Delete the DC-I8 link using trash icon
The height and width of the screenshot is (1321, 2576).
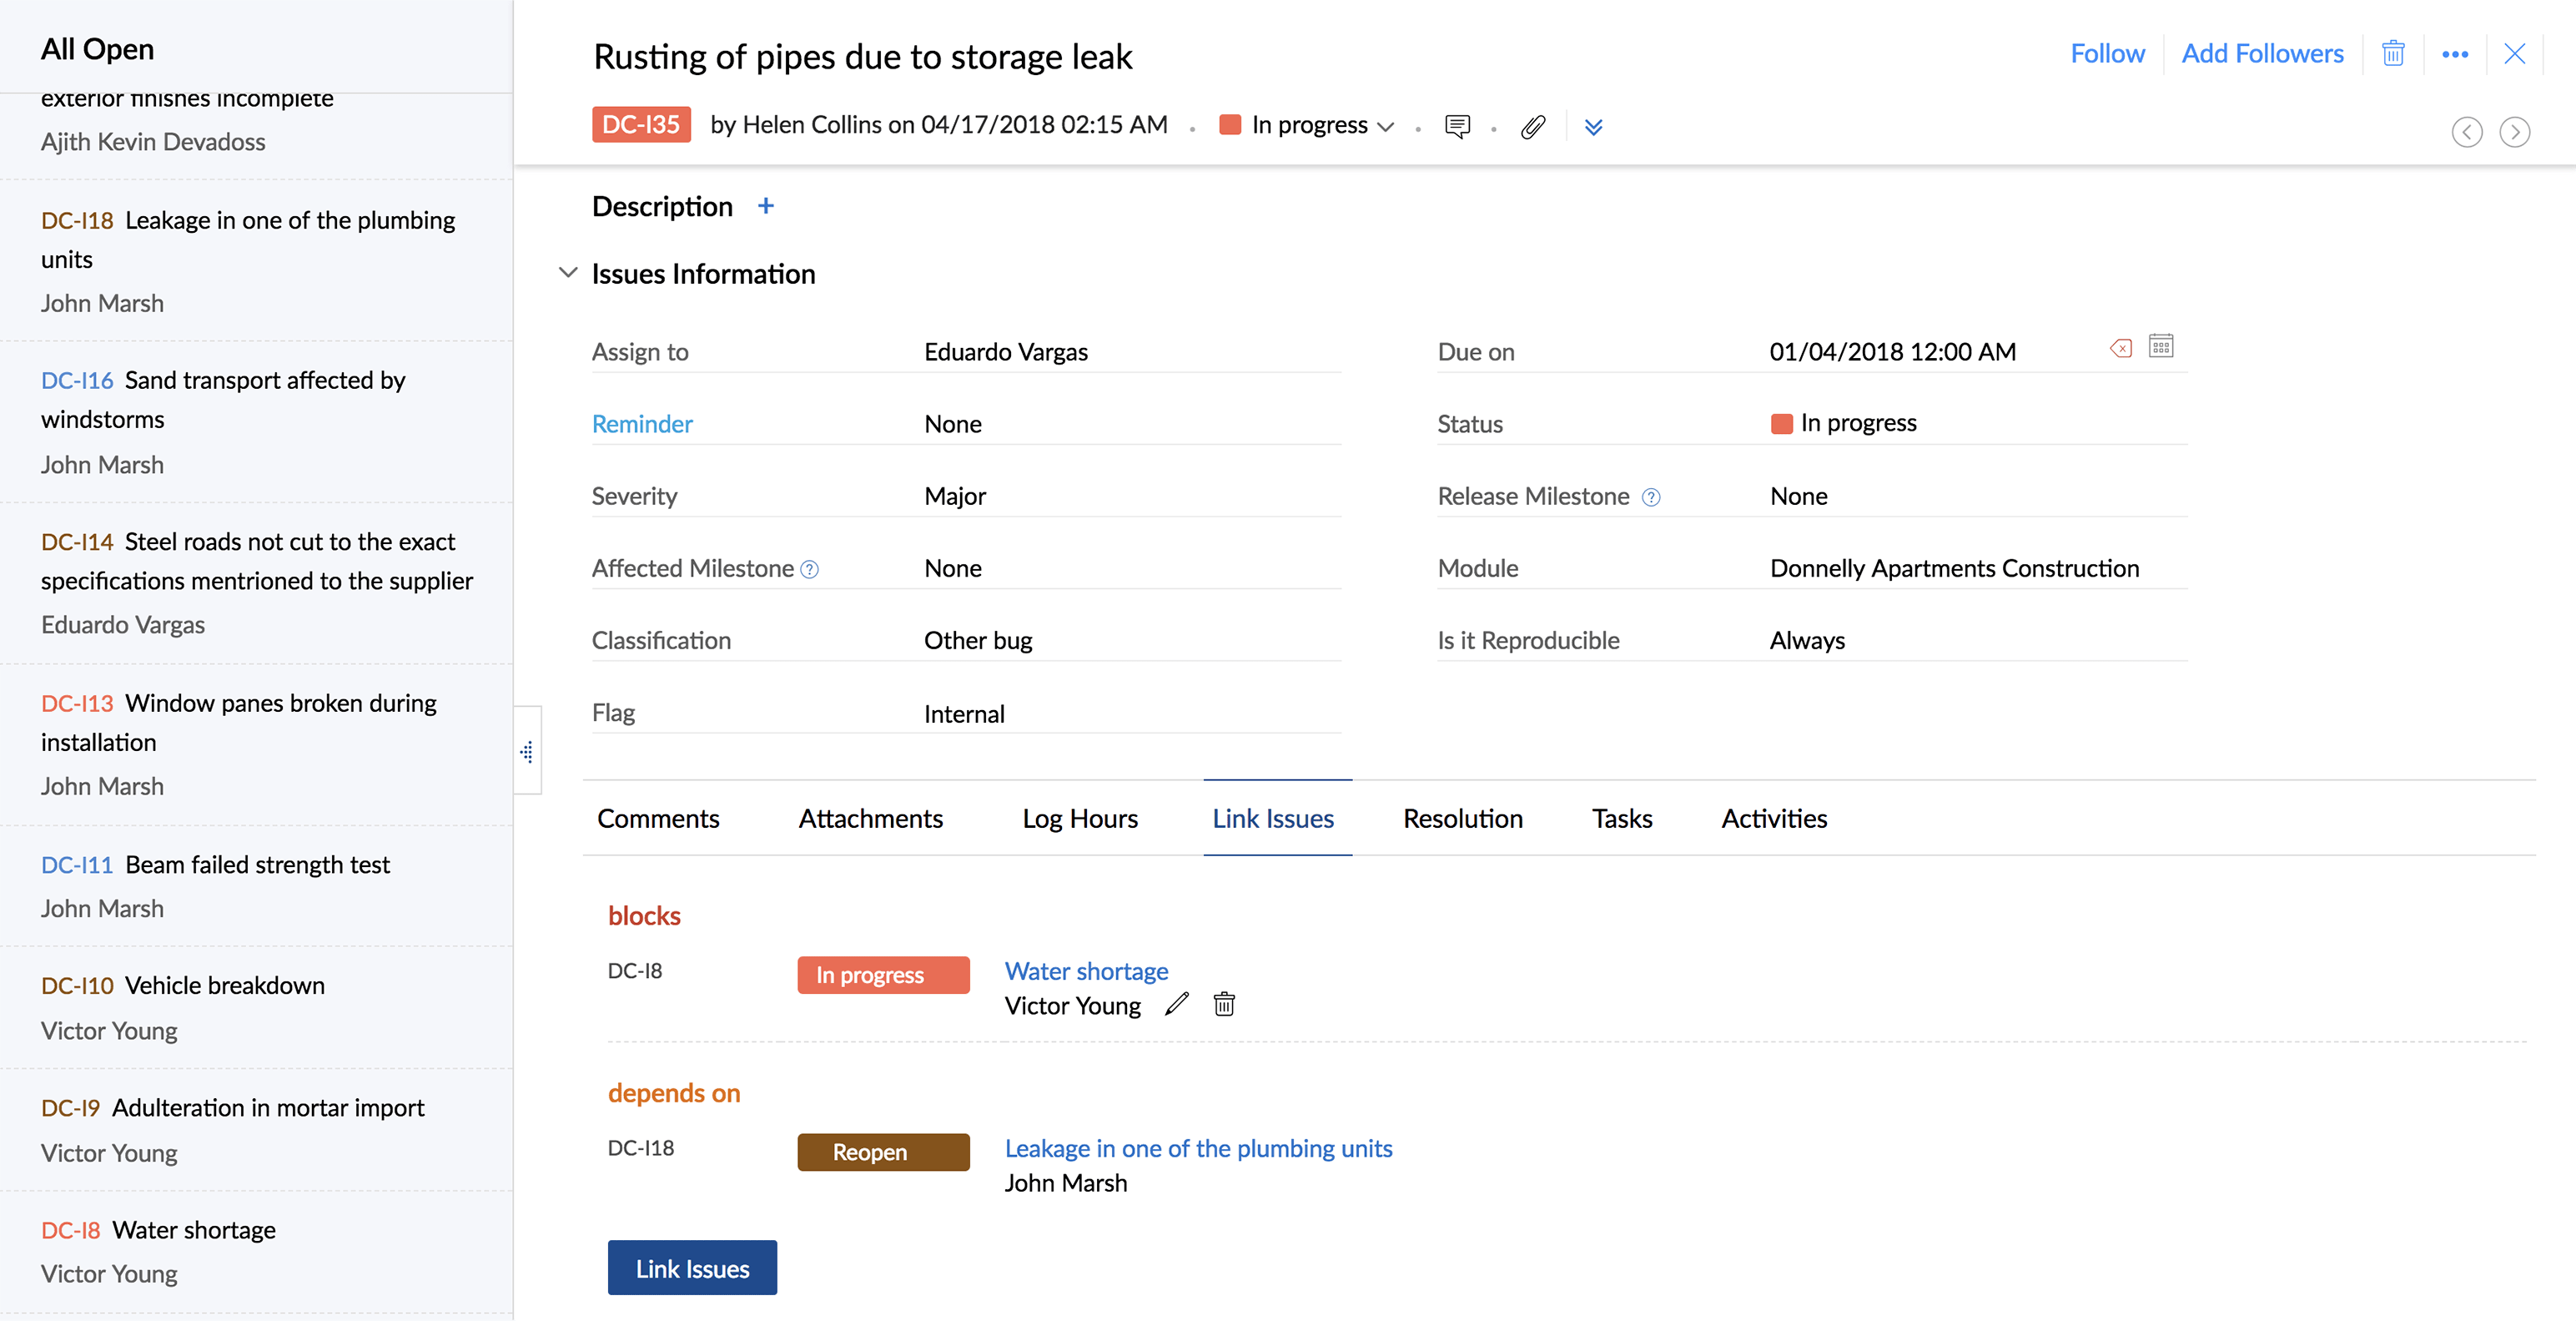coord(1224,1004)
